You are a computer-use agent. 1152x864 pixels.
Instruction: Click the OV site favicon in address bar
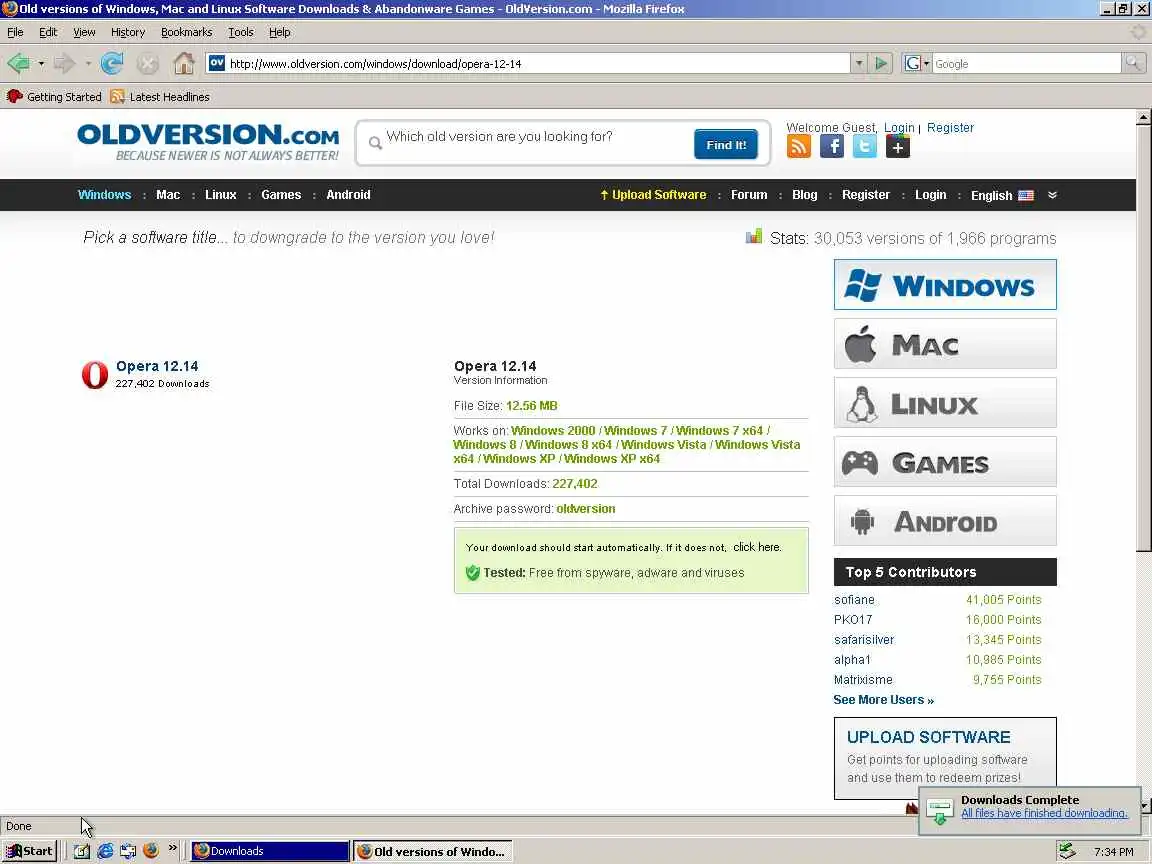click(217, 63)
